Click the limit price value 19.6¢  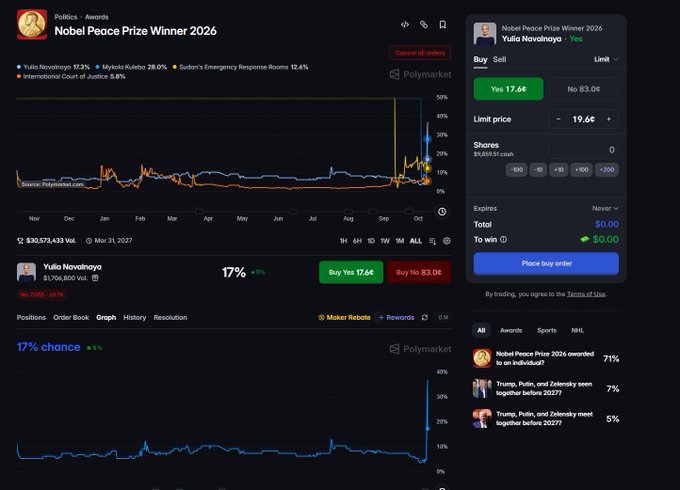[583, 119]
